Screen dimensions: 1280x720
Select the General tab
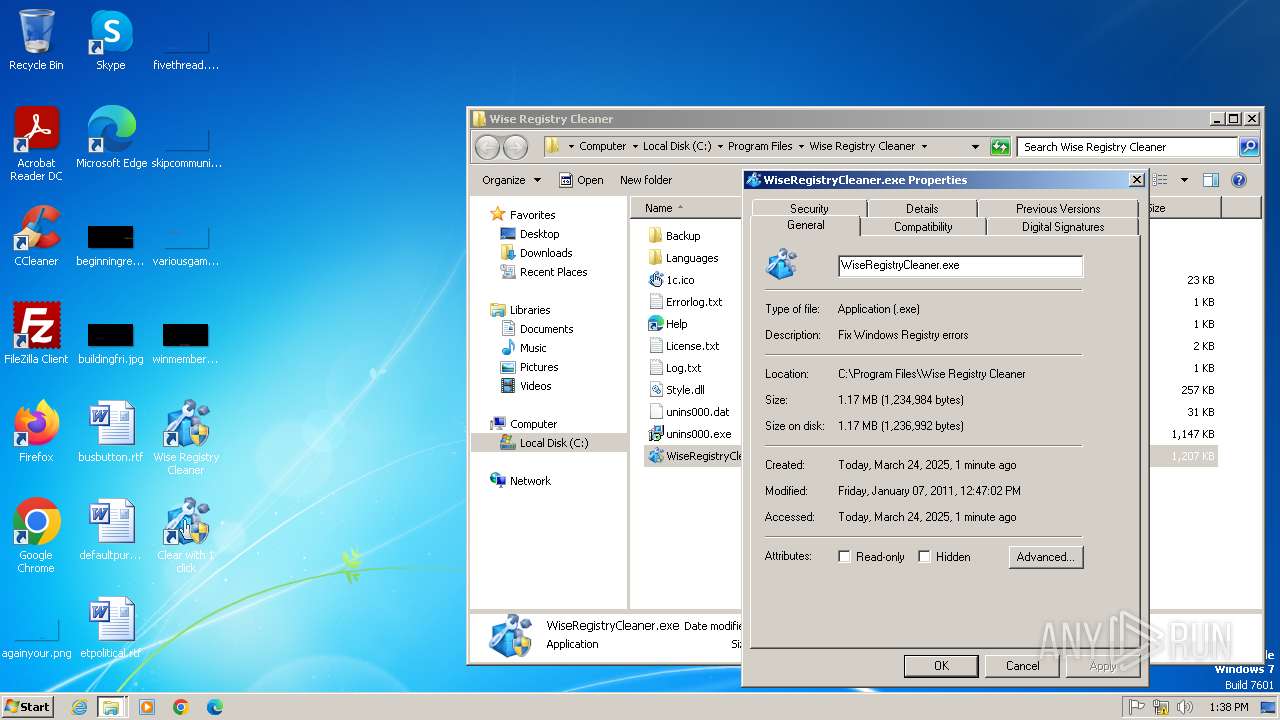click(806, 225)
